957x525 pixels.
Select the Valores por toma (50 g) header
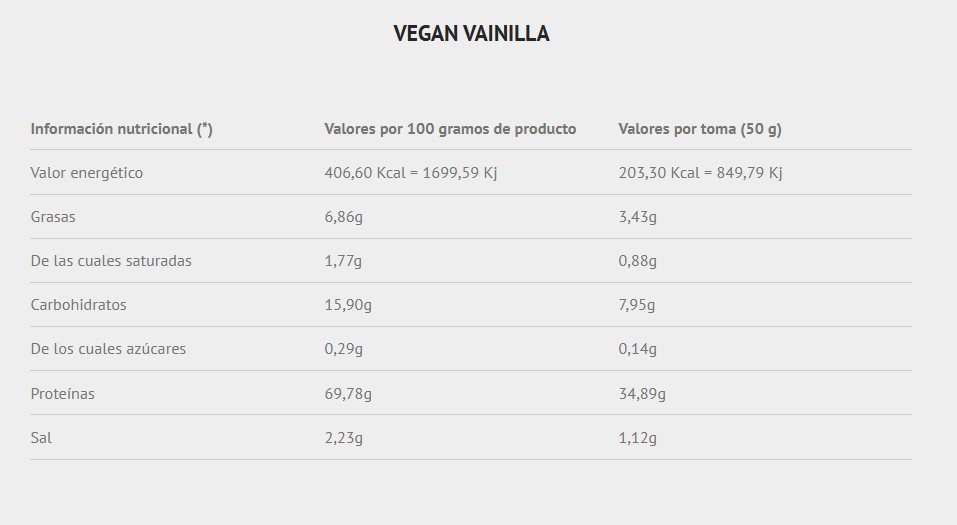tap(700, 129)
